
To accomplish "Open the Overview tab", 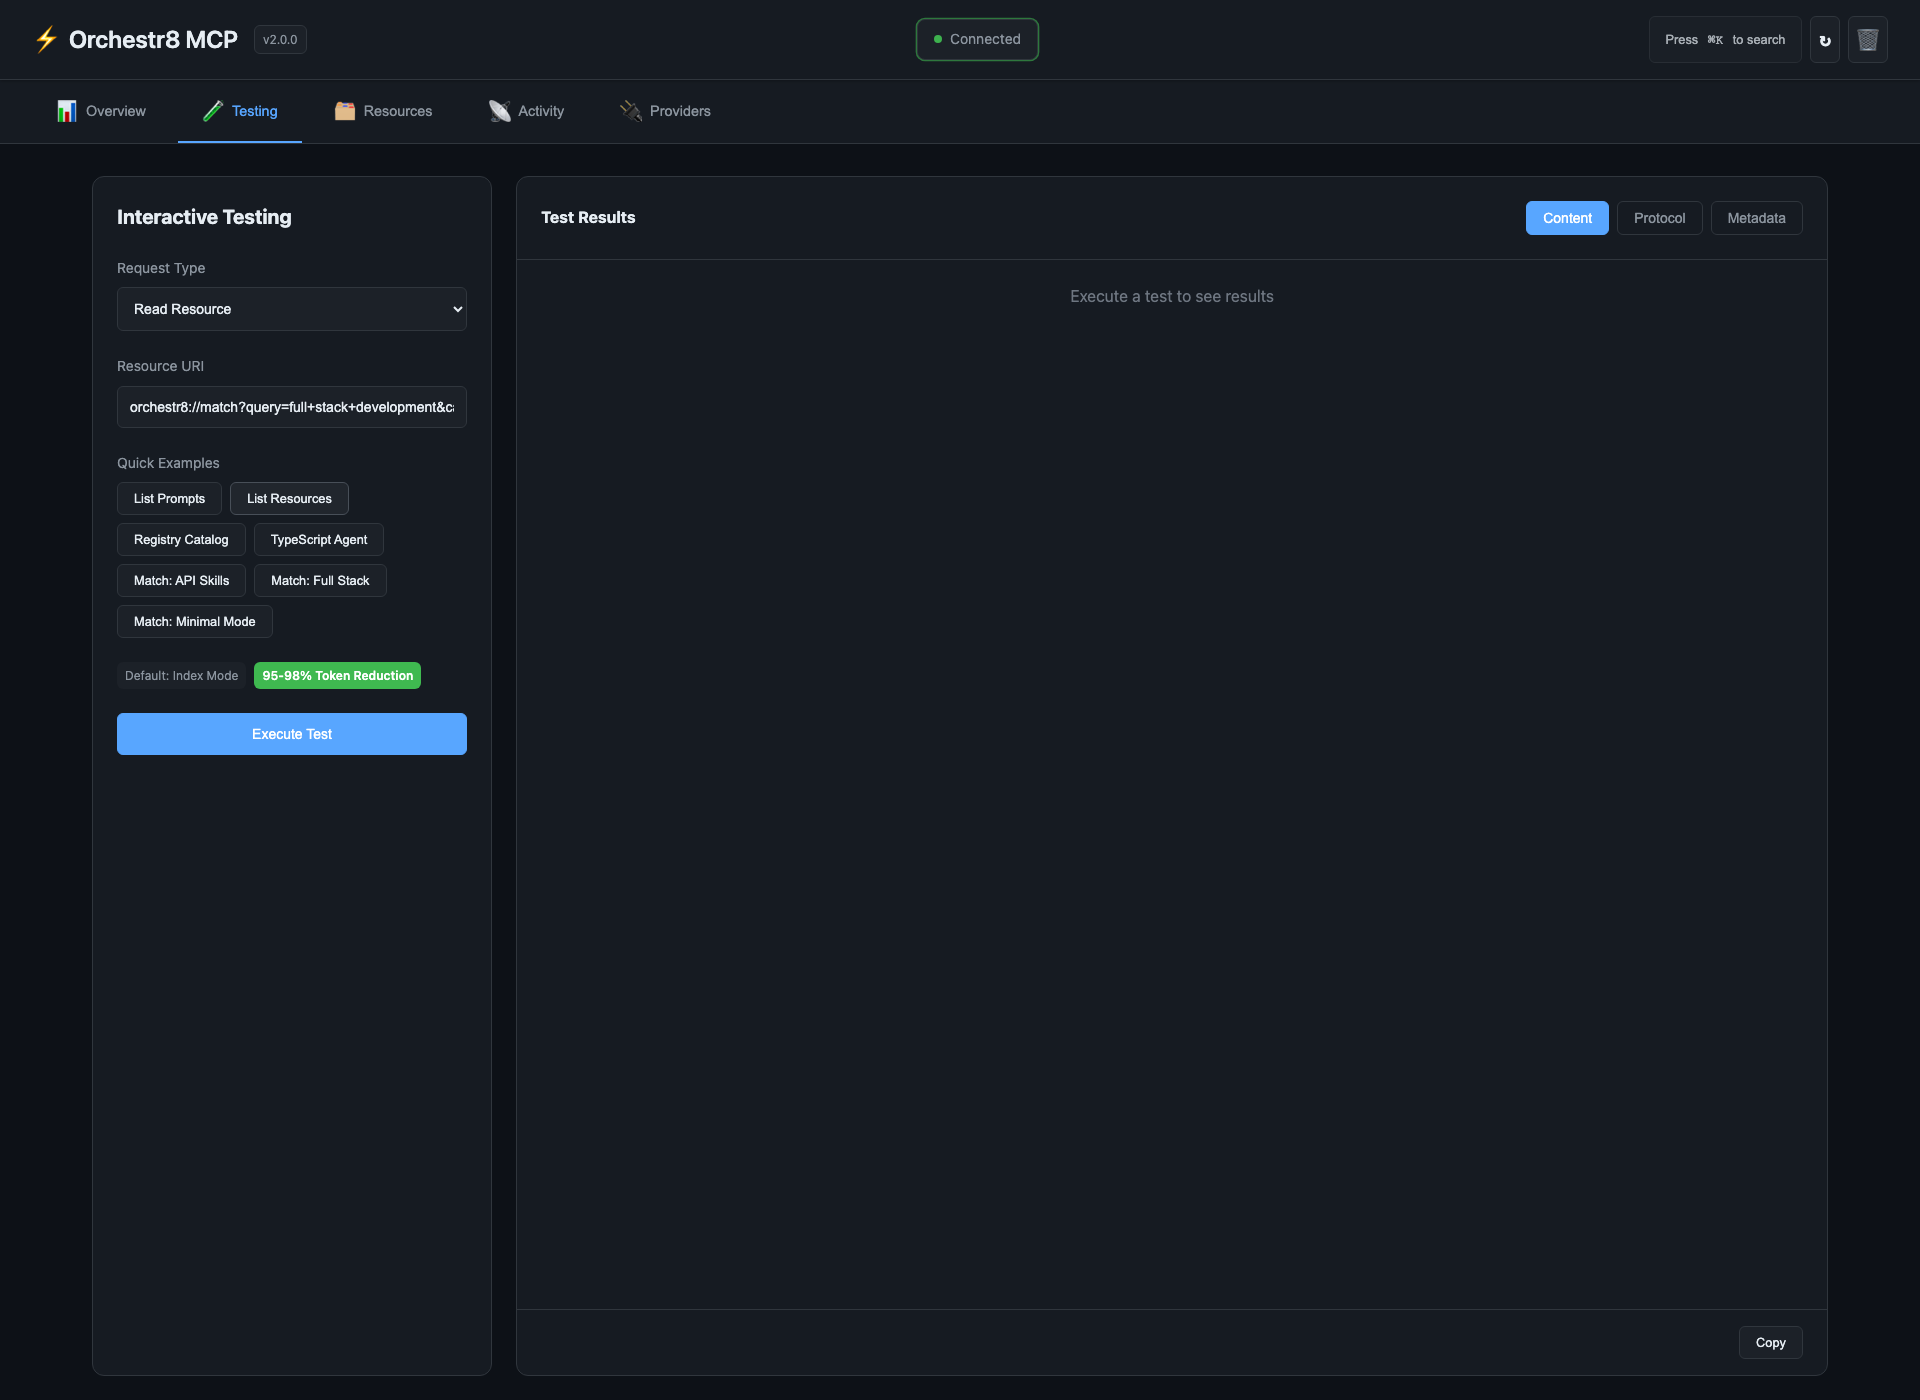I will click(x=102, y=111).
